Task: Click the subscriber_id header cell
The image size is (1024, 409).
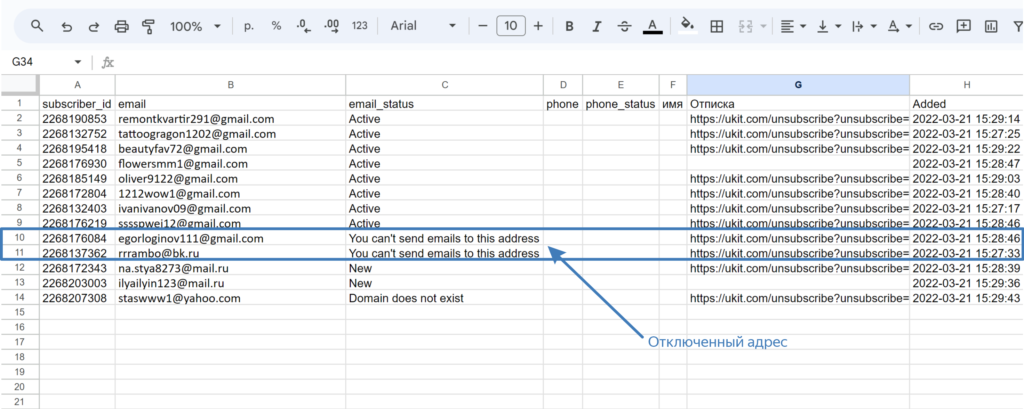Action: [x=78, y=103]
